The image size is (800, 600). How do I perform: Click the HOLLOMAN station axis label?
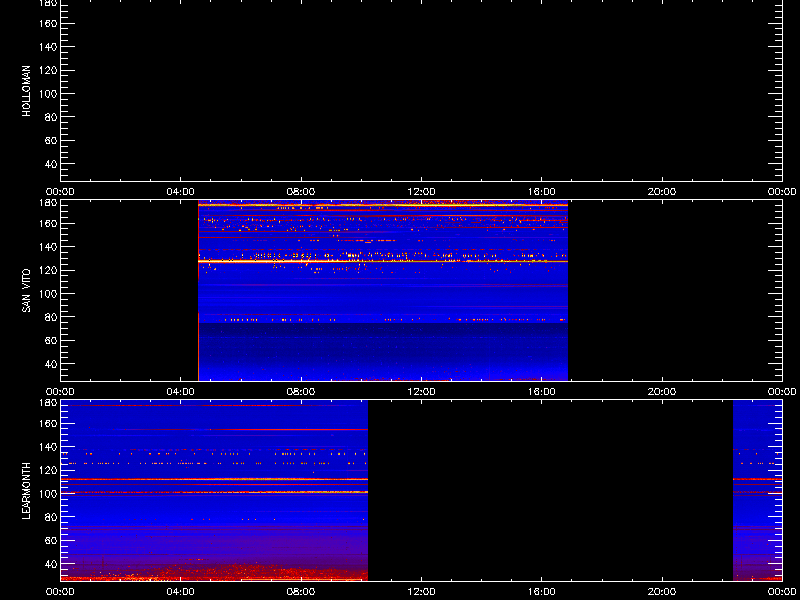click(27, 91)
